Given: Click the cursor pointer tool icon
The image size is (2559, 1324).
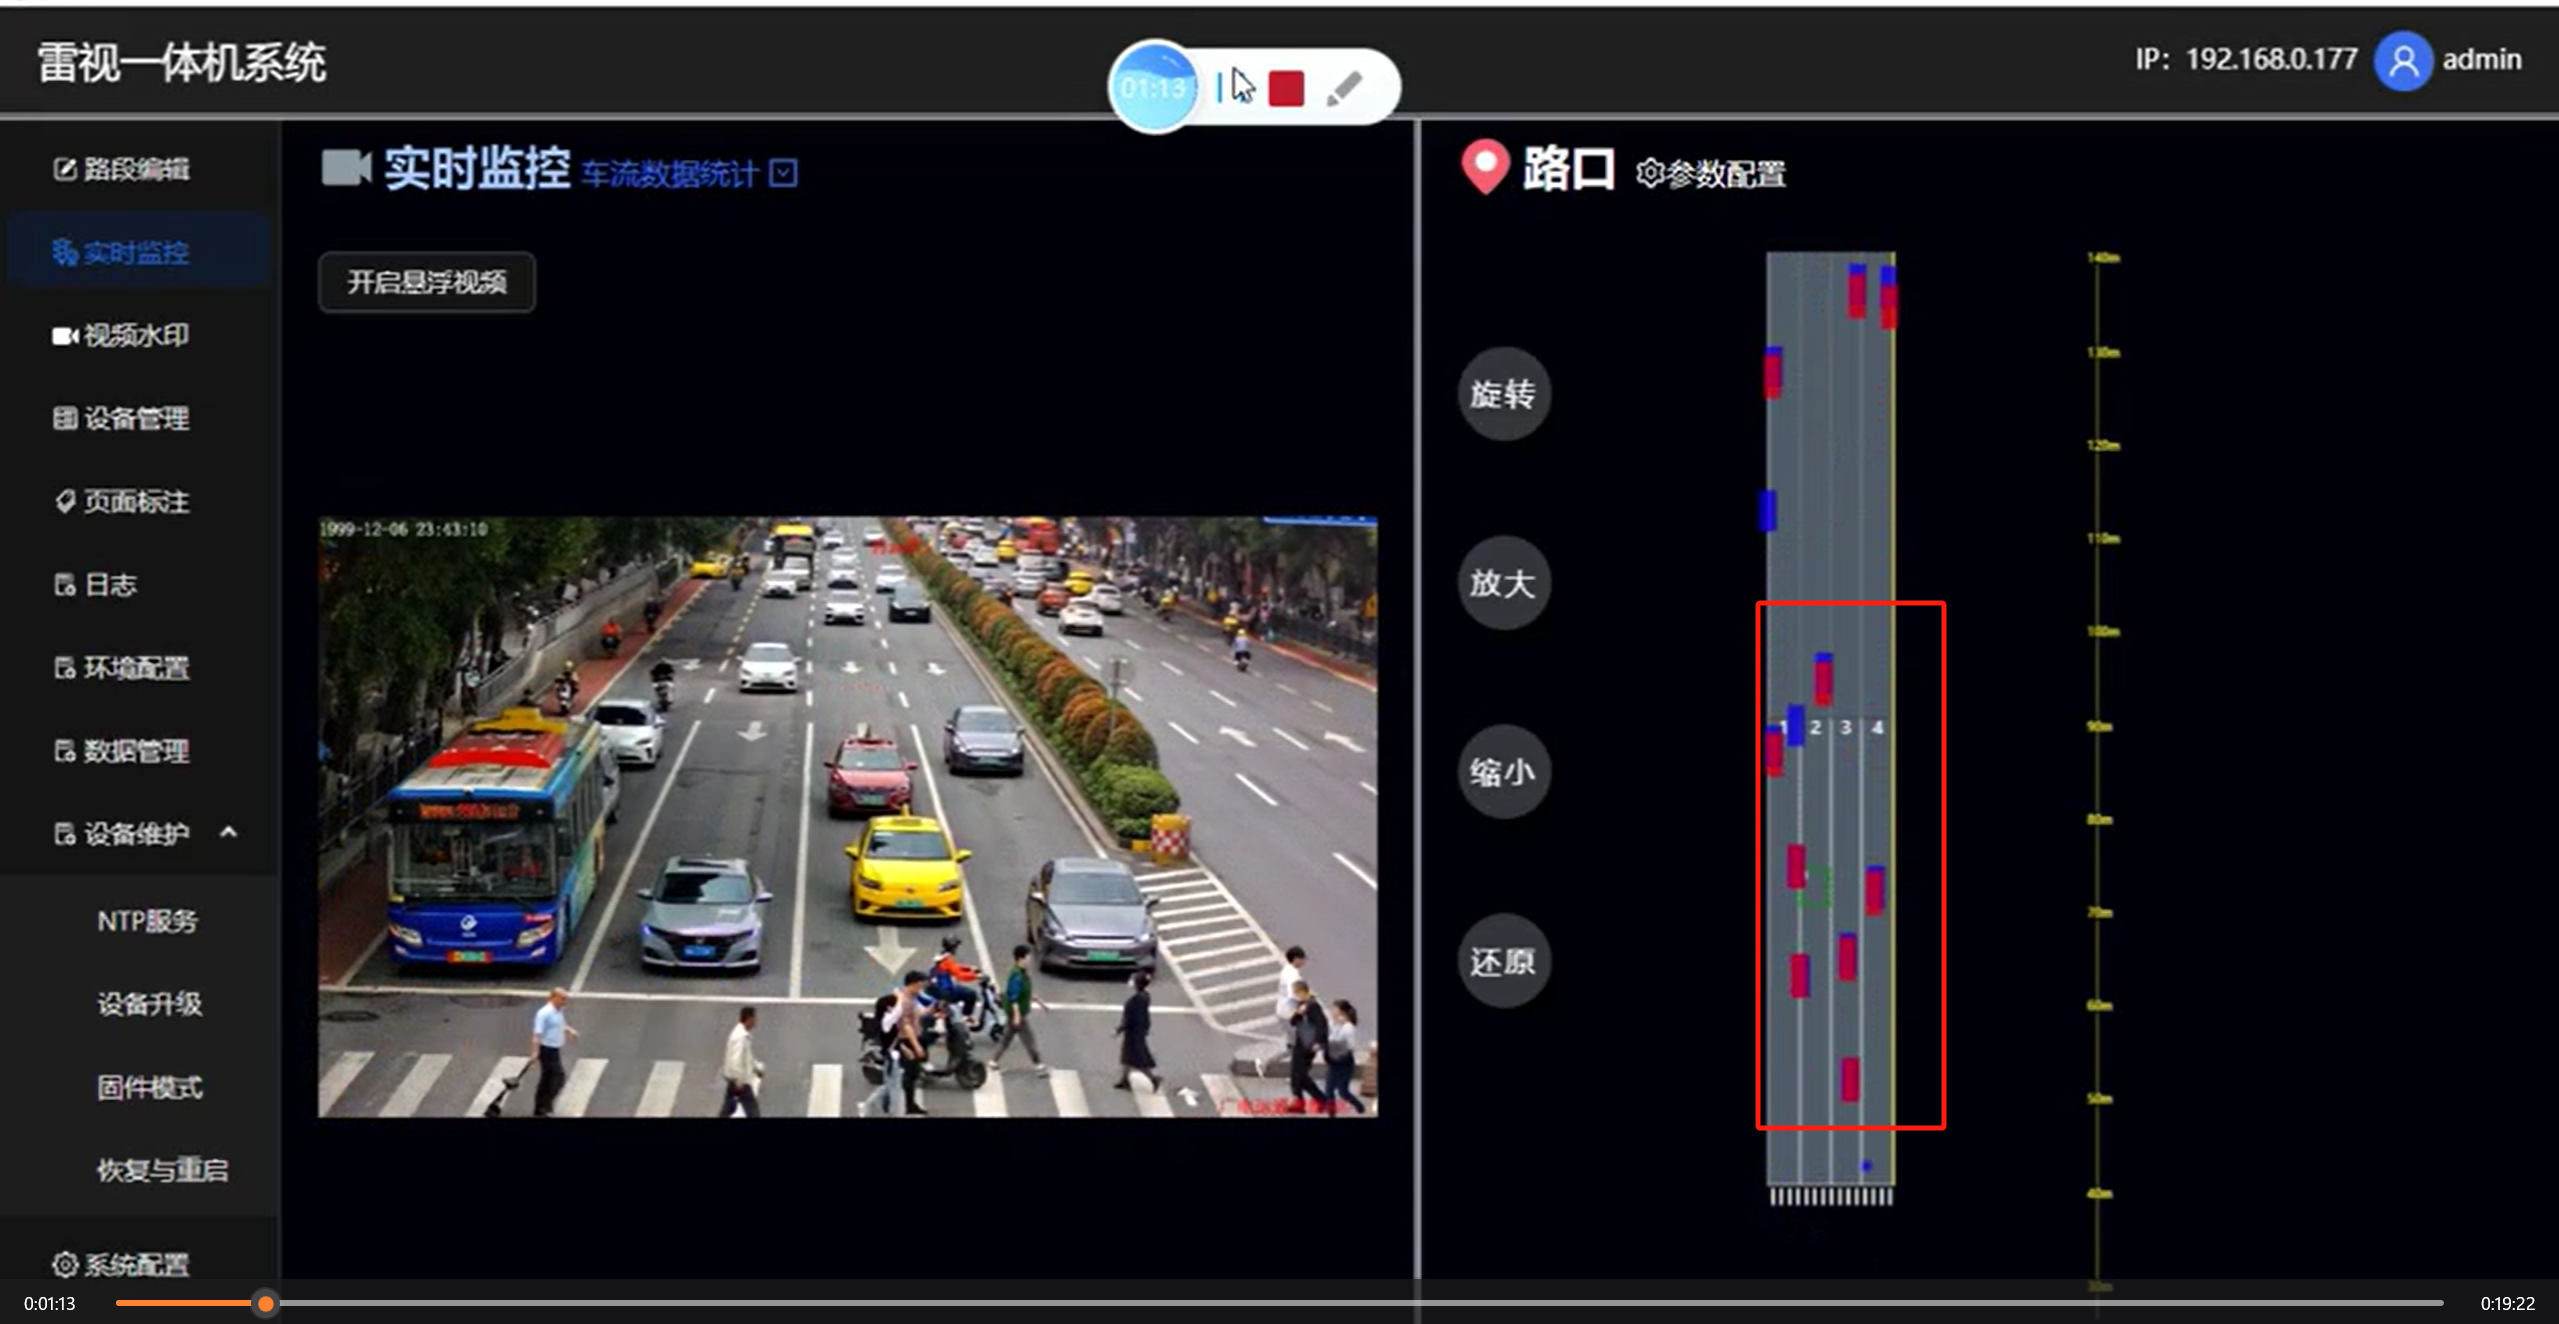Looking at the screenshot, I should [1242, 86].
